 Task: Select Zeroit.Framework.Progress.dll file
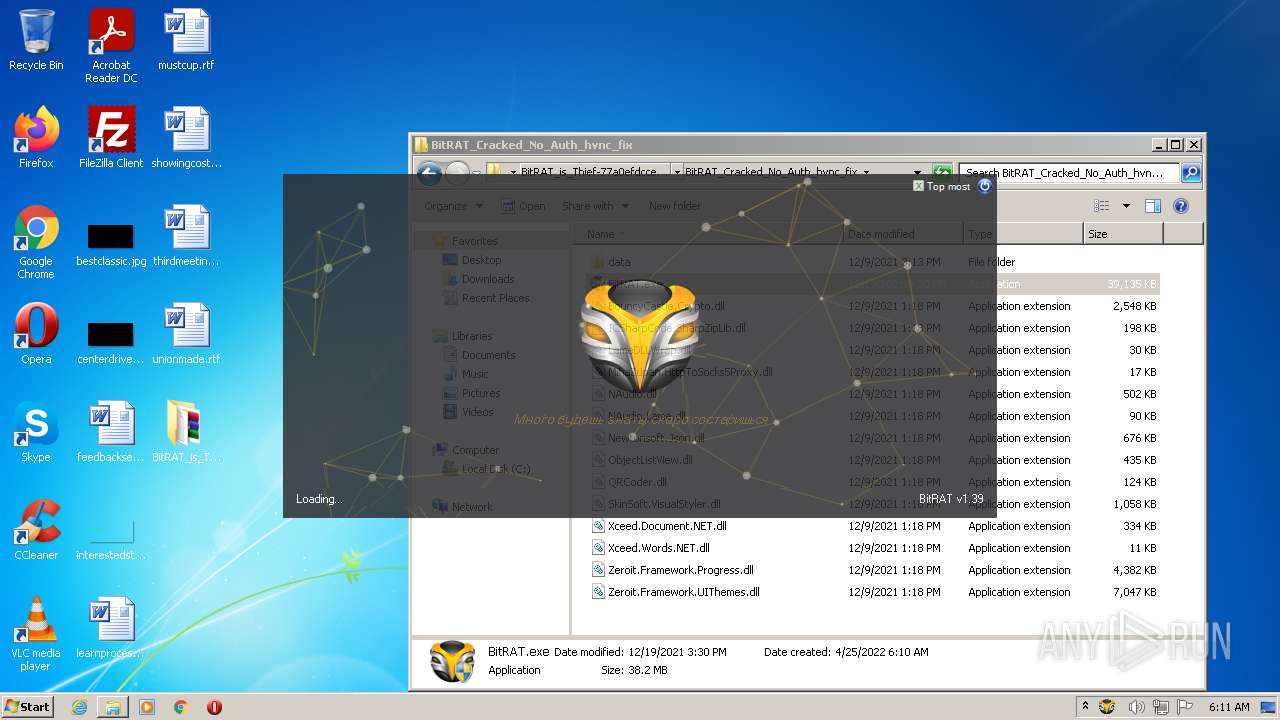(x=681, y=570)
